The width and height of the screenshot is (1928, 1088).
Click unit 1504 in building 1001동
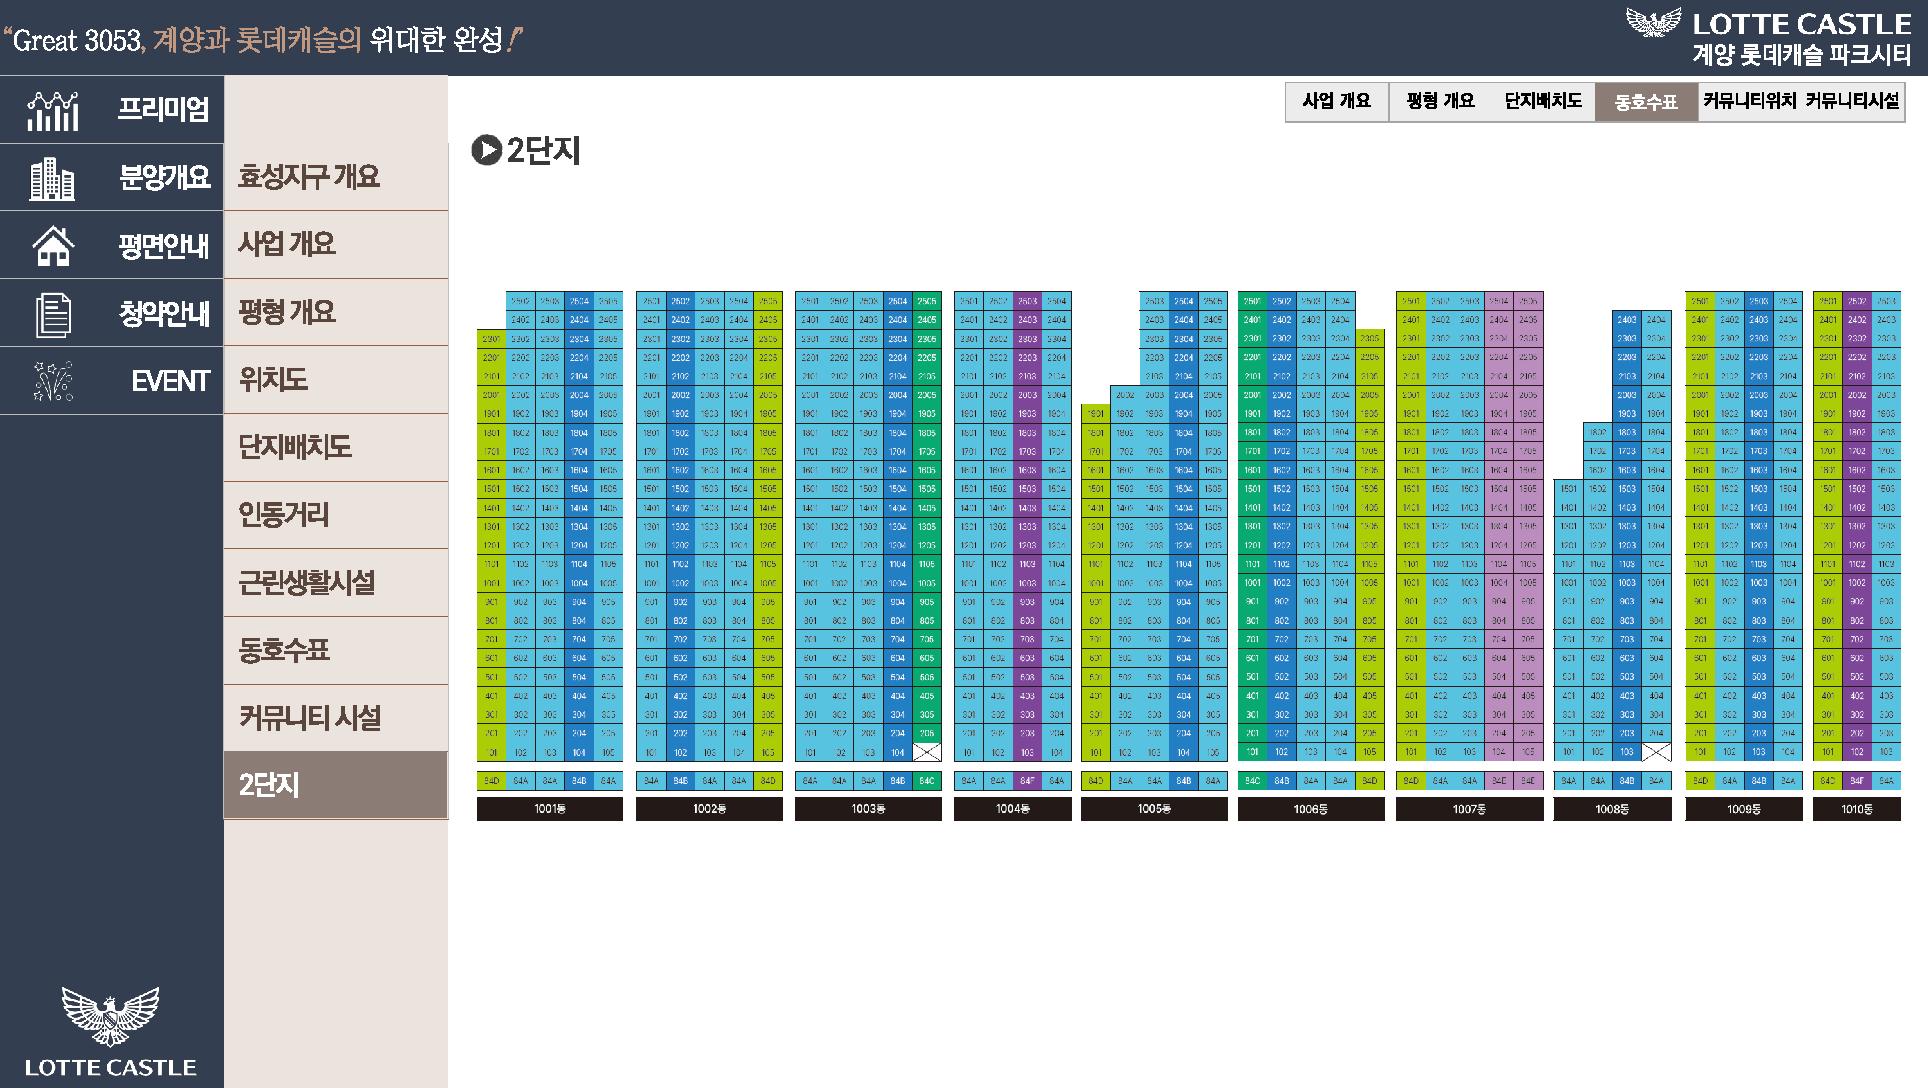click(x=579, y=489)
